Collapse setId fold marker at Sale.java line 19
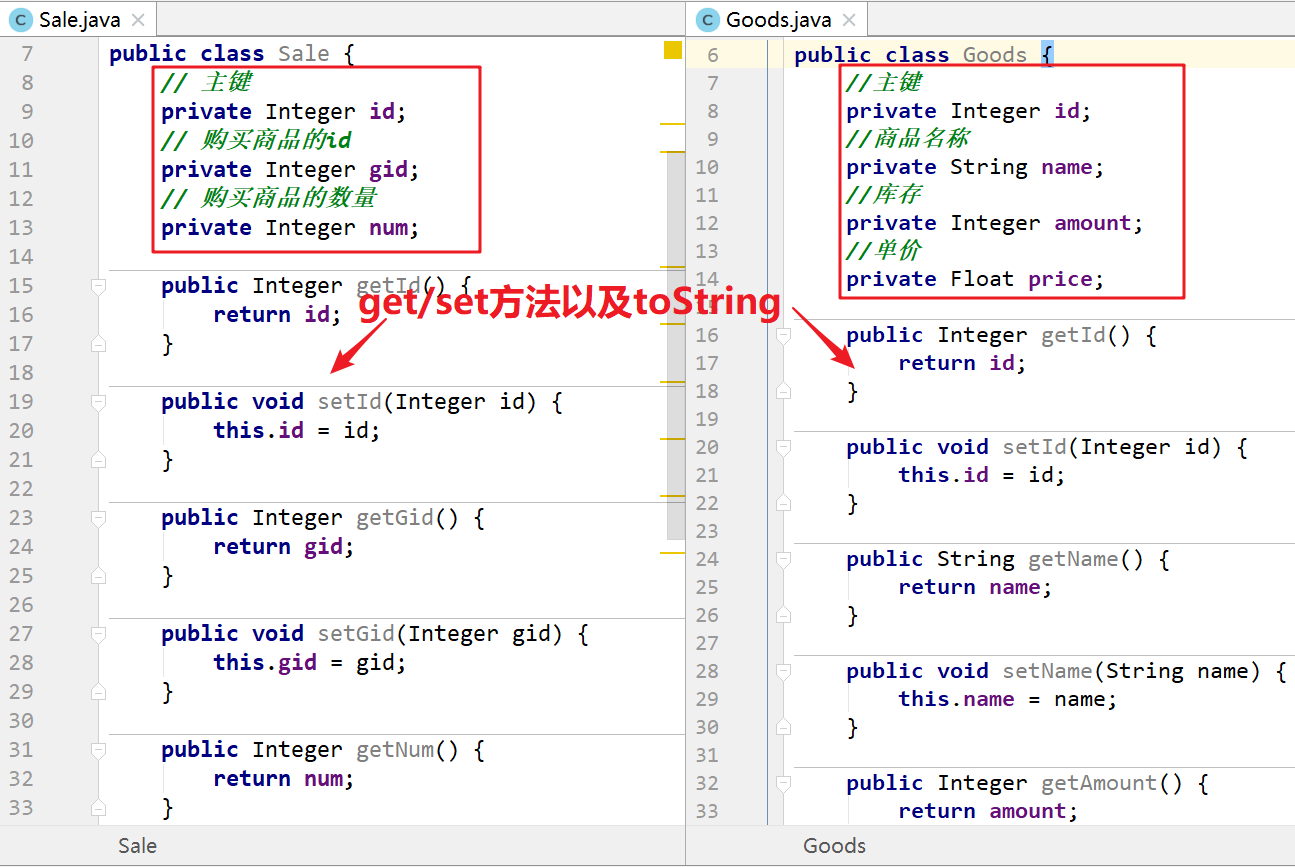1295x867 pixels. pos(98,402)
